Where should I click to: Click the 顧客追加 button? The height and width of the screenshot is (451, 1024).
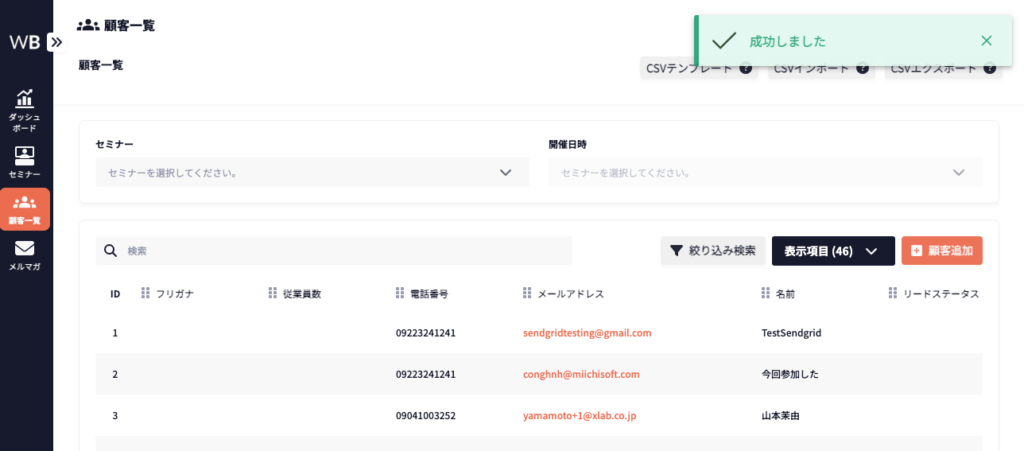941,251
